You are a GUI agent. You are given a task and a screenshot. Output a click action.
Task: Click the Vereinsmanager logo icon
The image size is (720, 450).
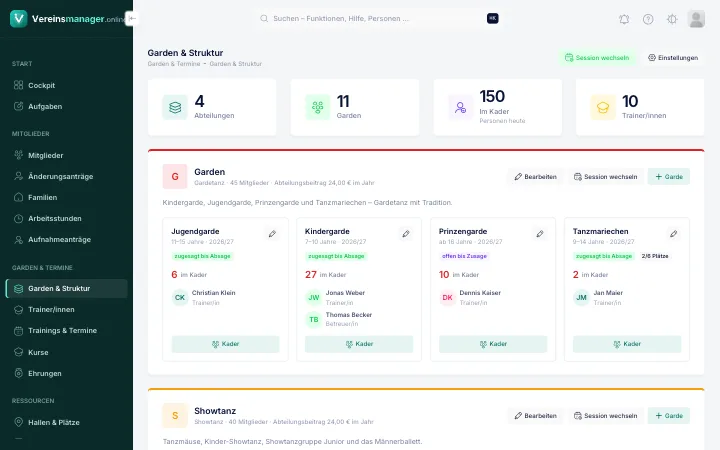18,18
